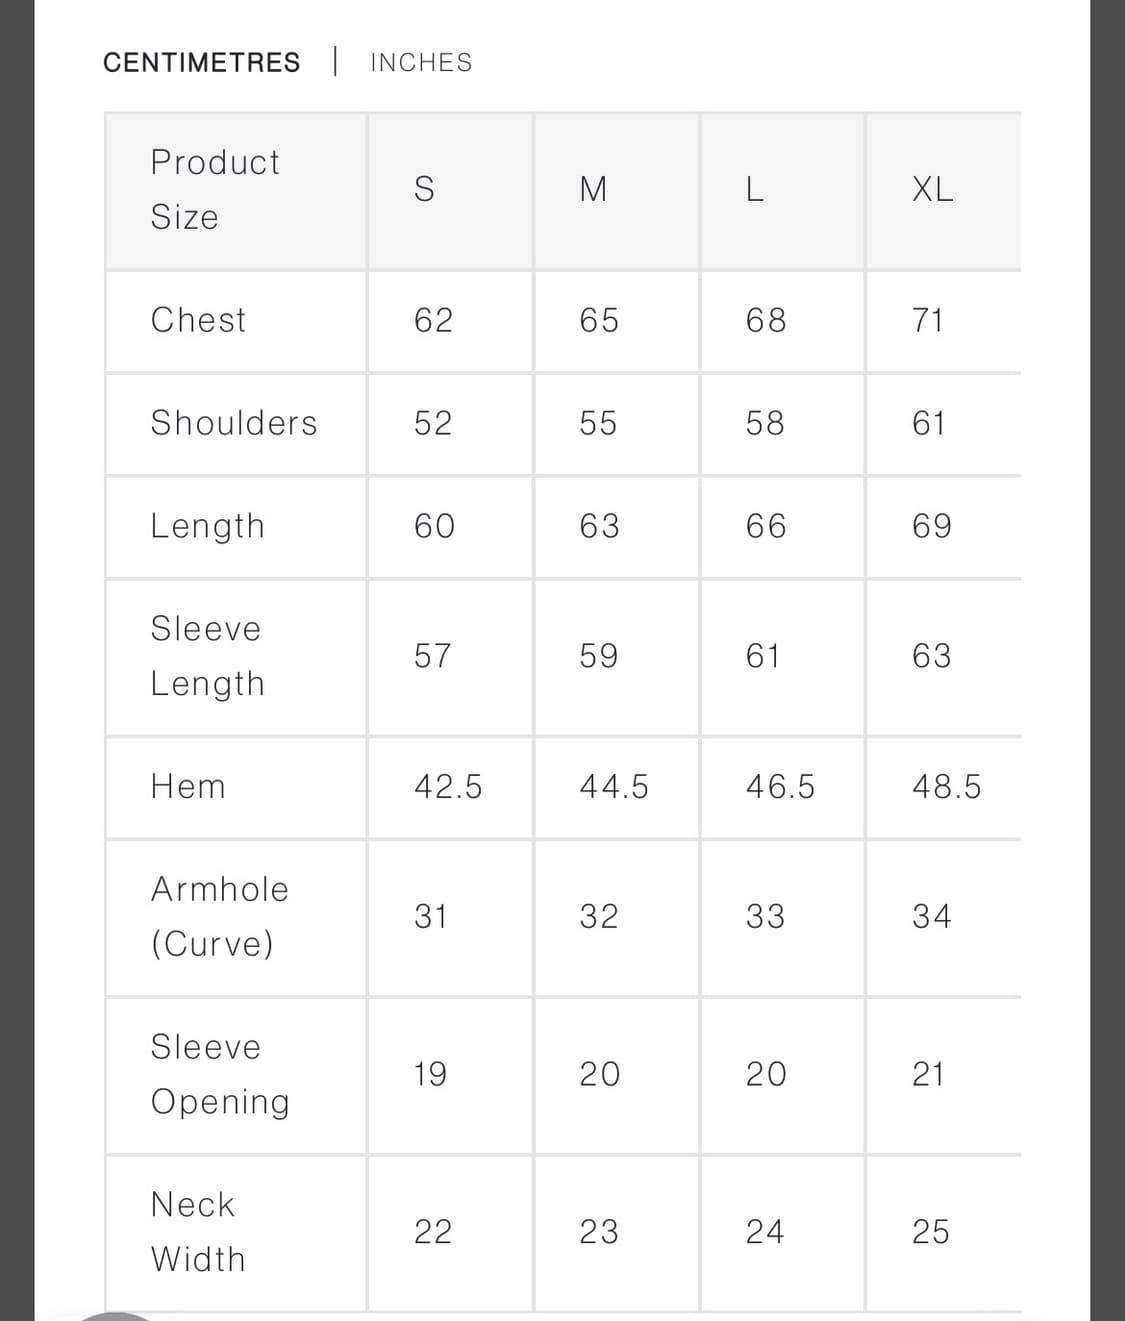Click the Product Size header cell
The image size is (1125, 1321).
(215, 189)
